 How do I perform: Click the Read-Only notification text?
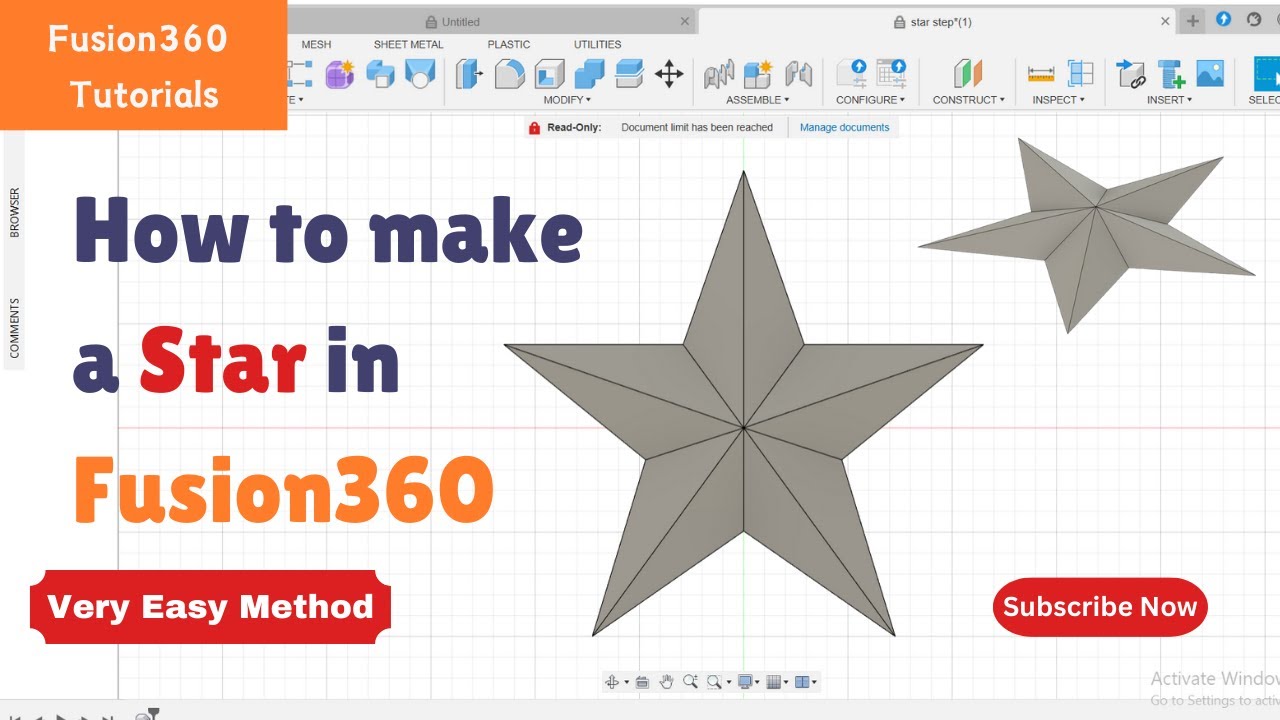[x=574, y=127]
